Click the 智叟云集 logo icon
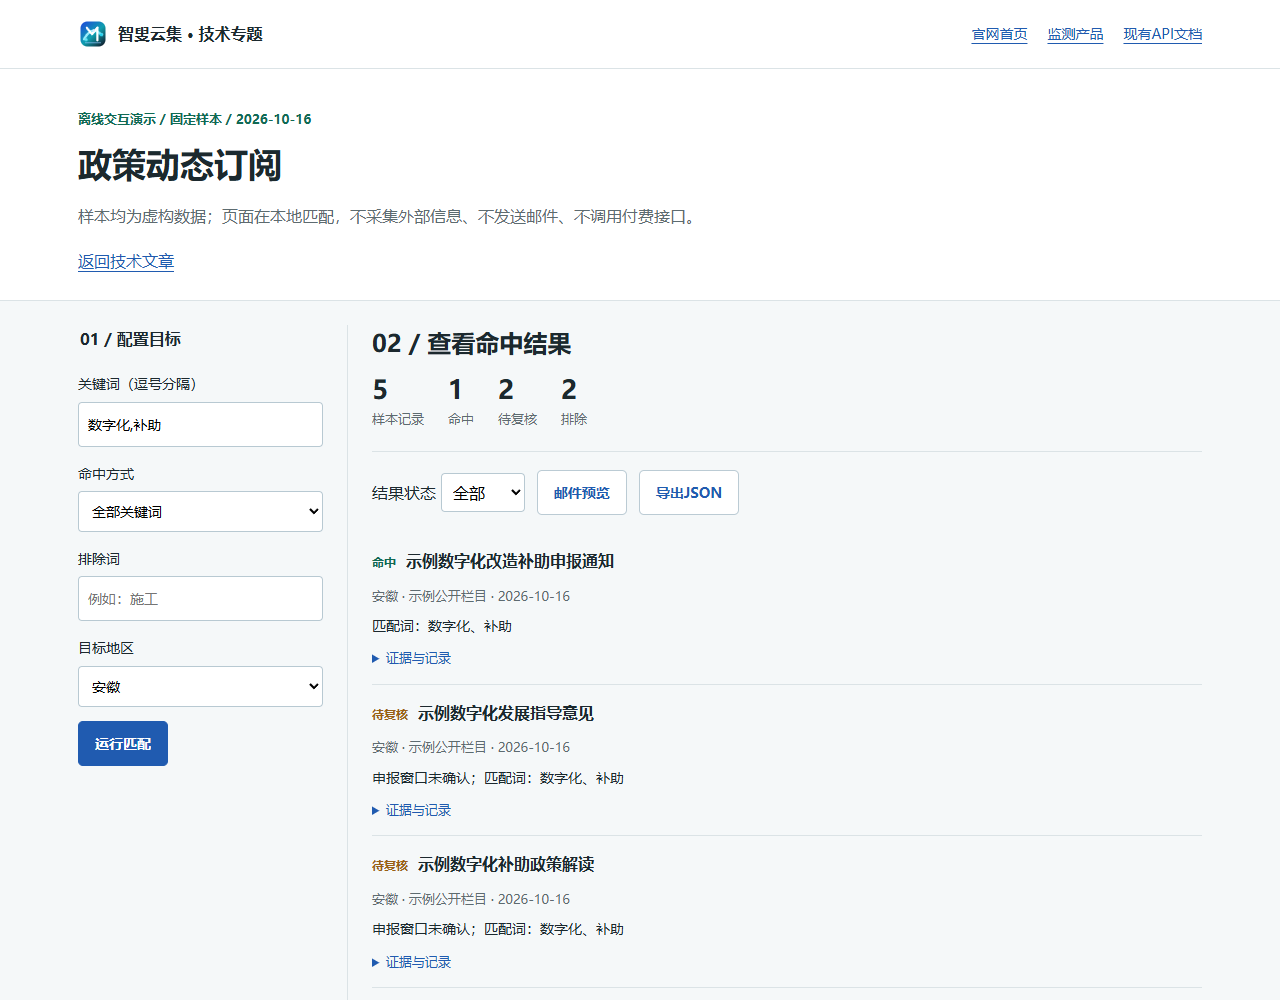The width and height of the screenshot is (1280, 1000). tap(93, 34)
